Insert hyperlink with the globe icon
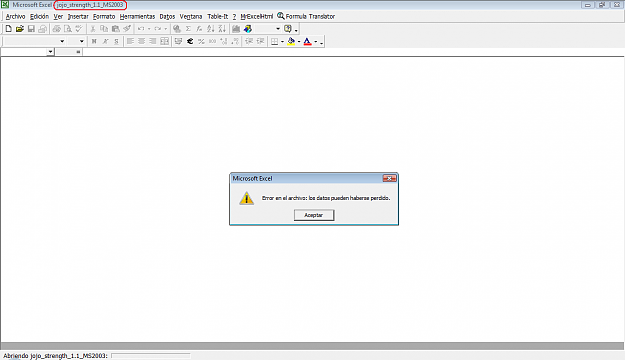 click(177, 29)
